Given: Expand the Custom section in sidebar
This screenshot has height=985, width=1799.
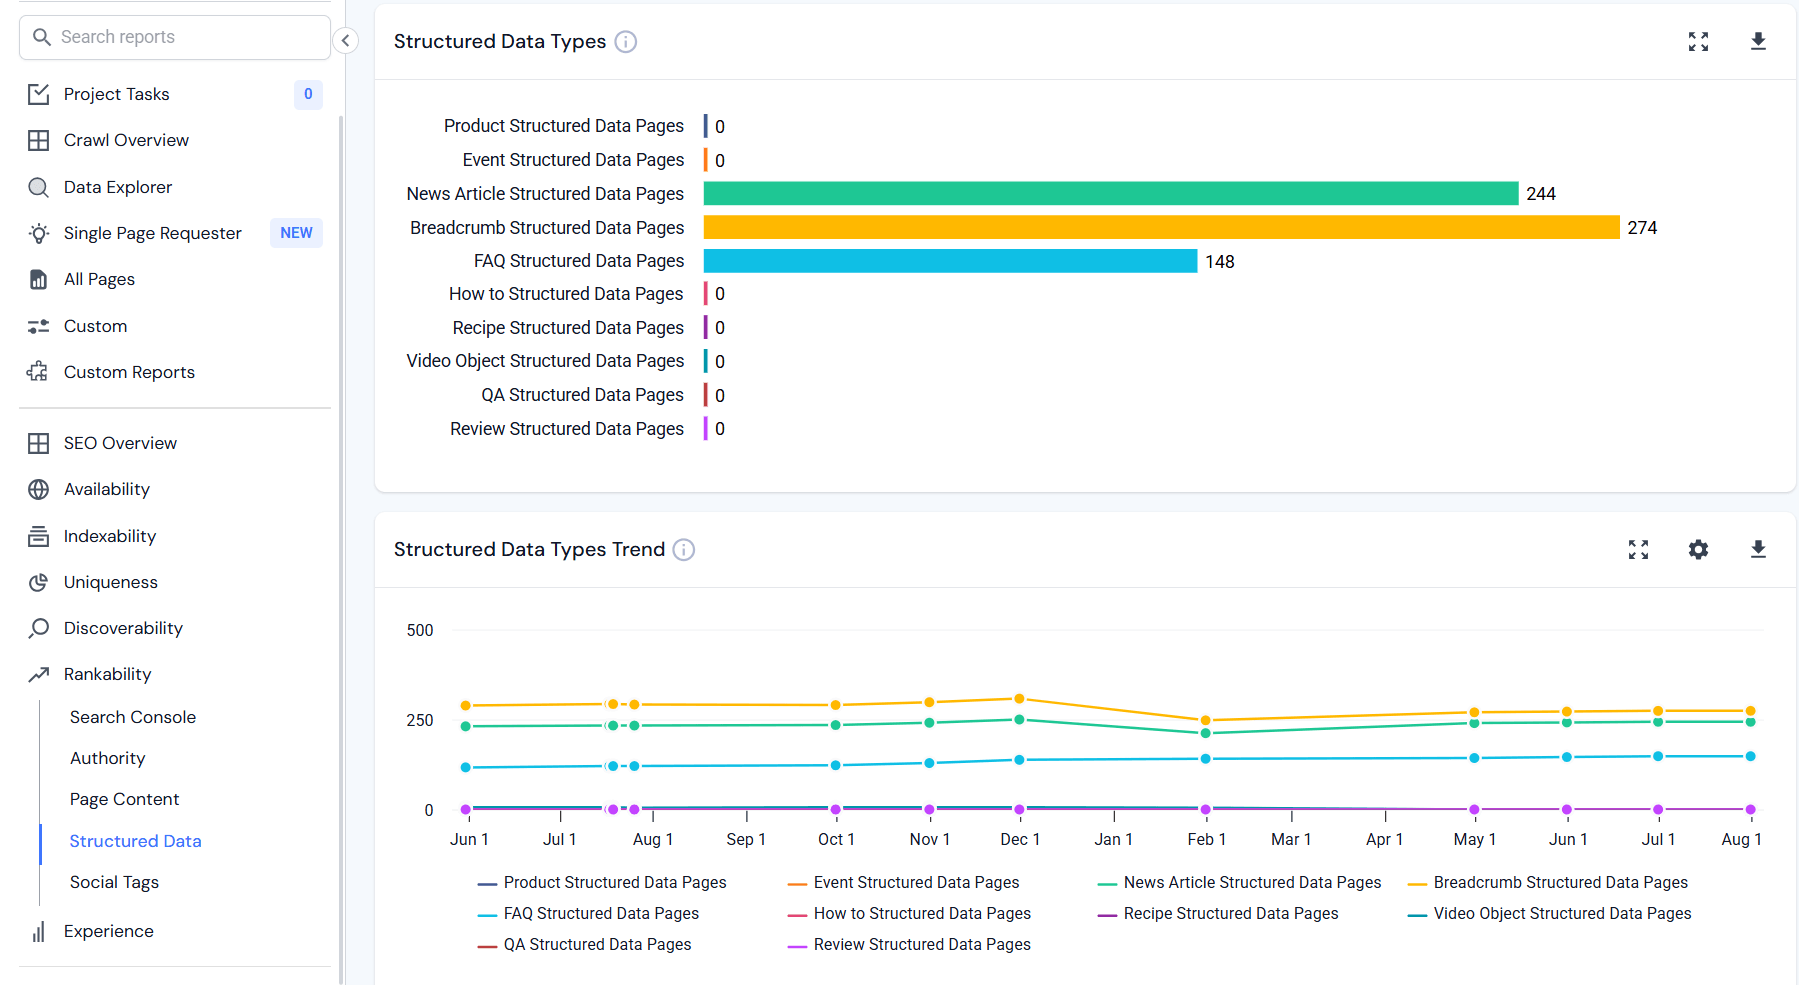Looking at the screenshot, I should pos(95,326).
